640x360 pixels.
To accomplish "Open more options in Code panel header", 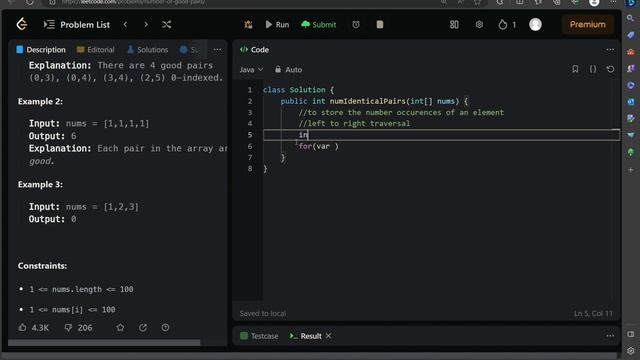I will point(610,49).
